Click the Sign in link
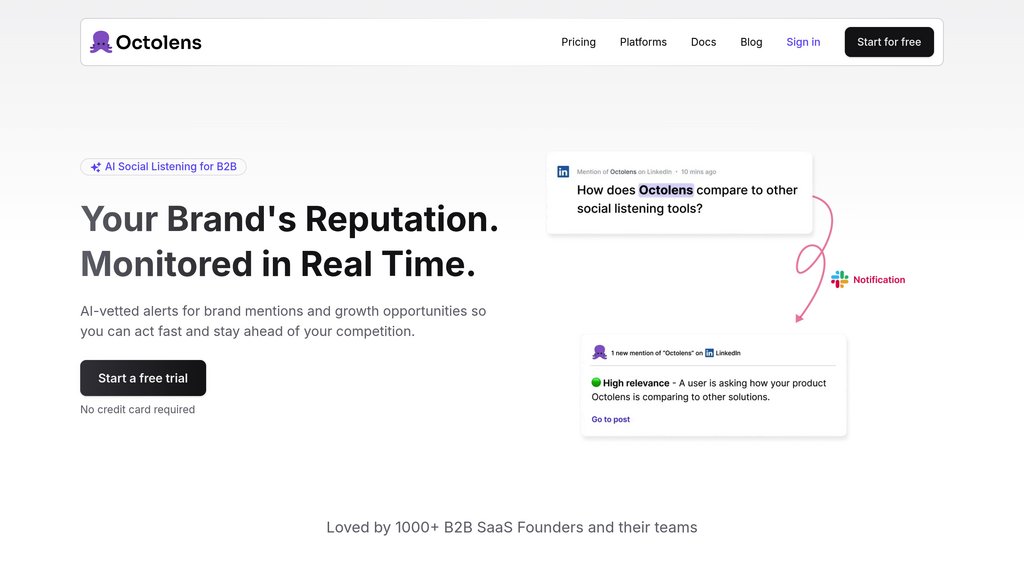Image resolution: width=1024 pixels, height=576 pixels. point(803,42)
